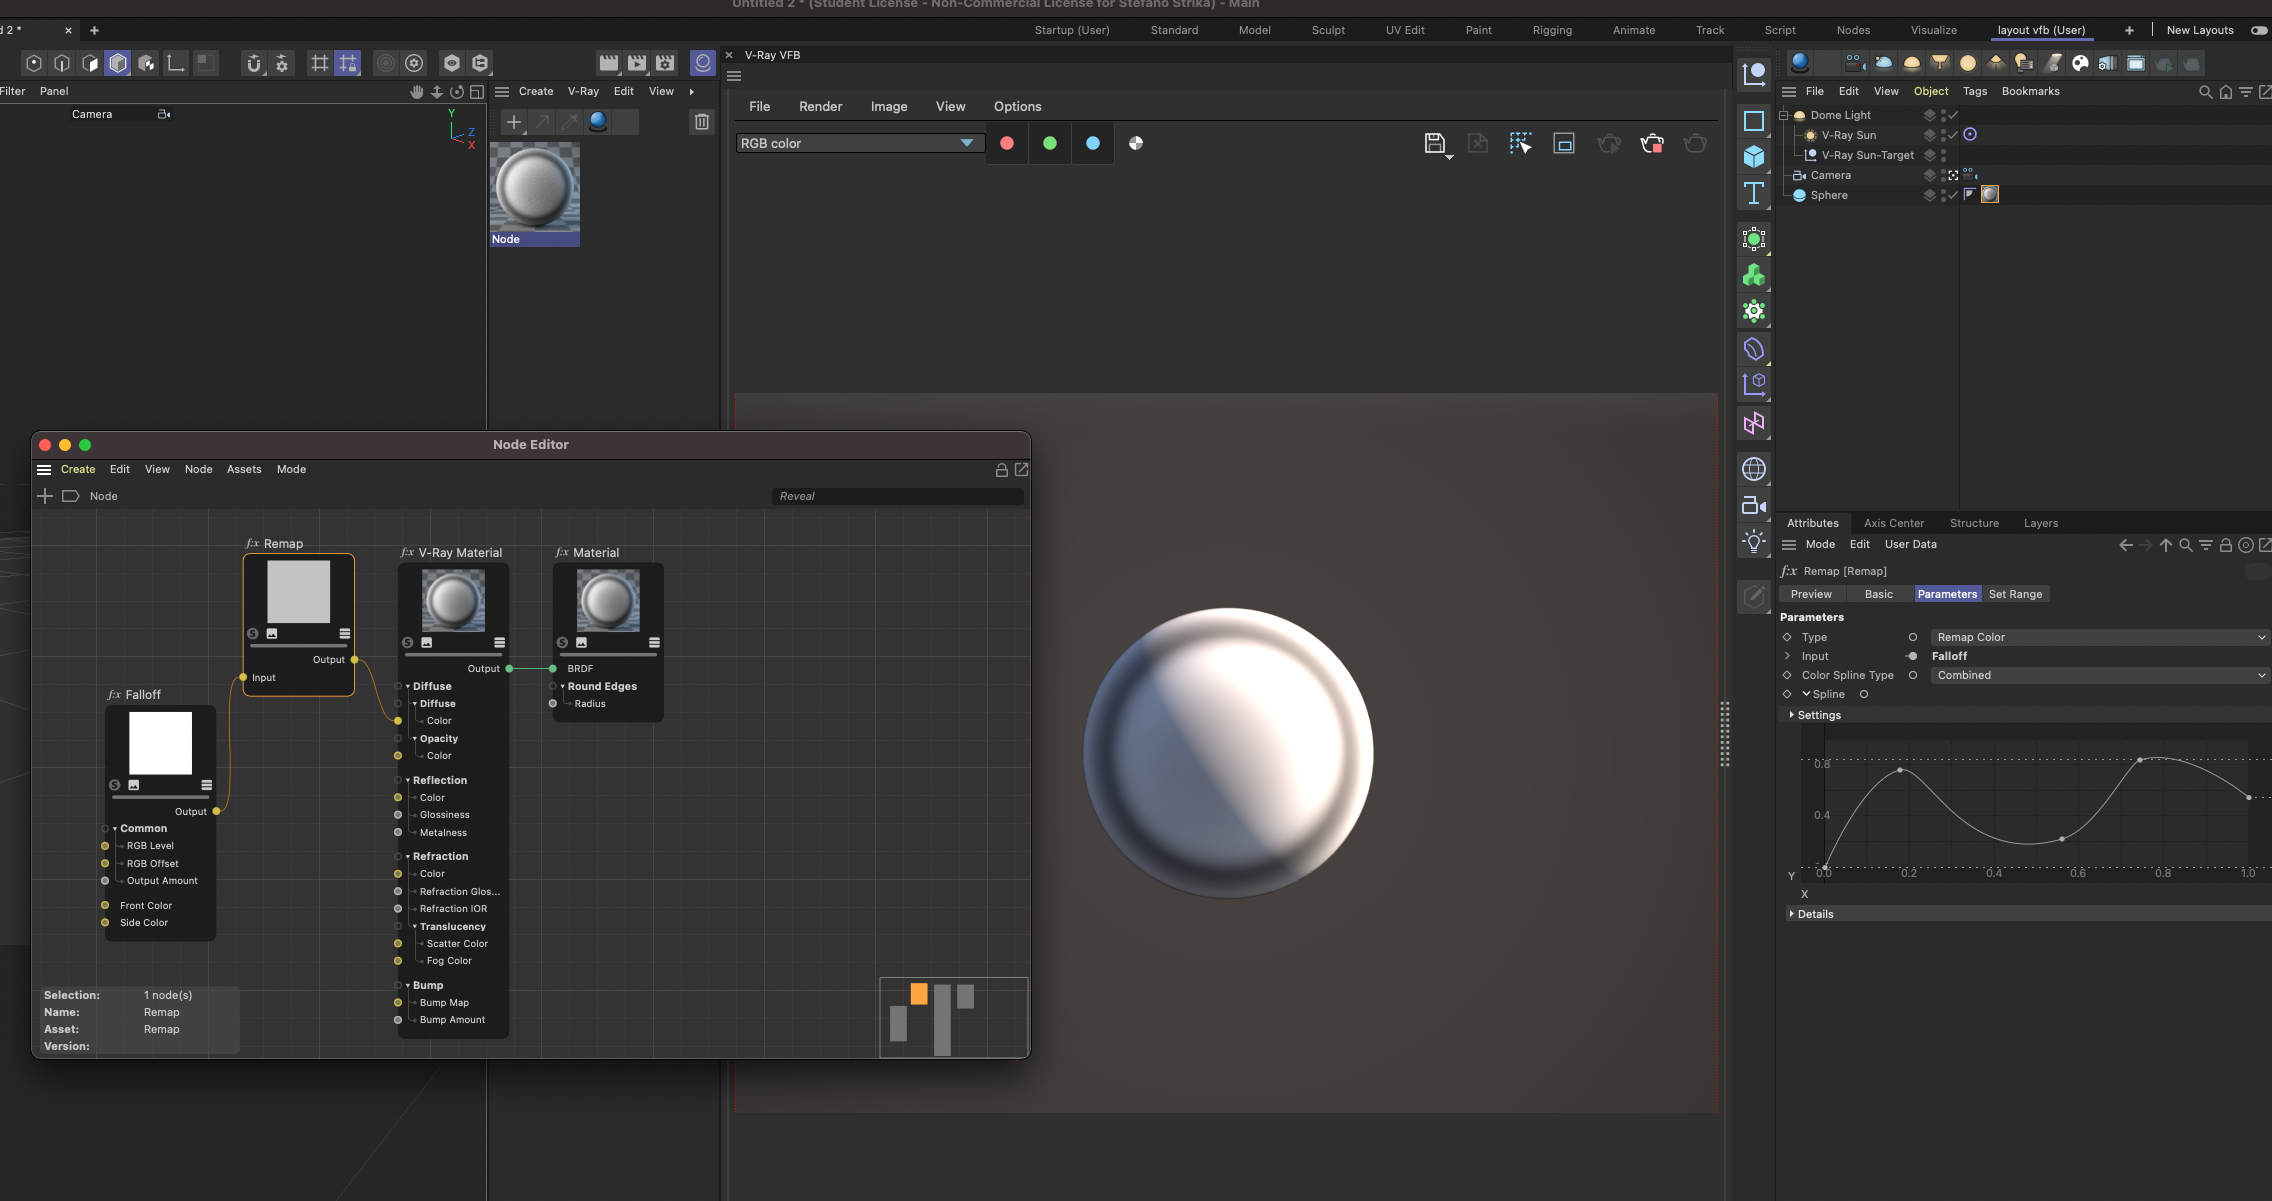Open the Options menu in VFB
Image resolution: width=2272 pixels, height=1201 pixels.
tap(1017, 106)
